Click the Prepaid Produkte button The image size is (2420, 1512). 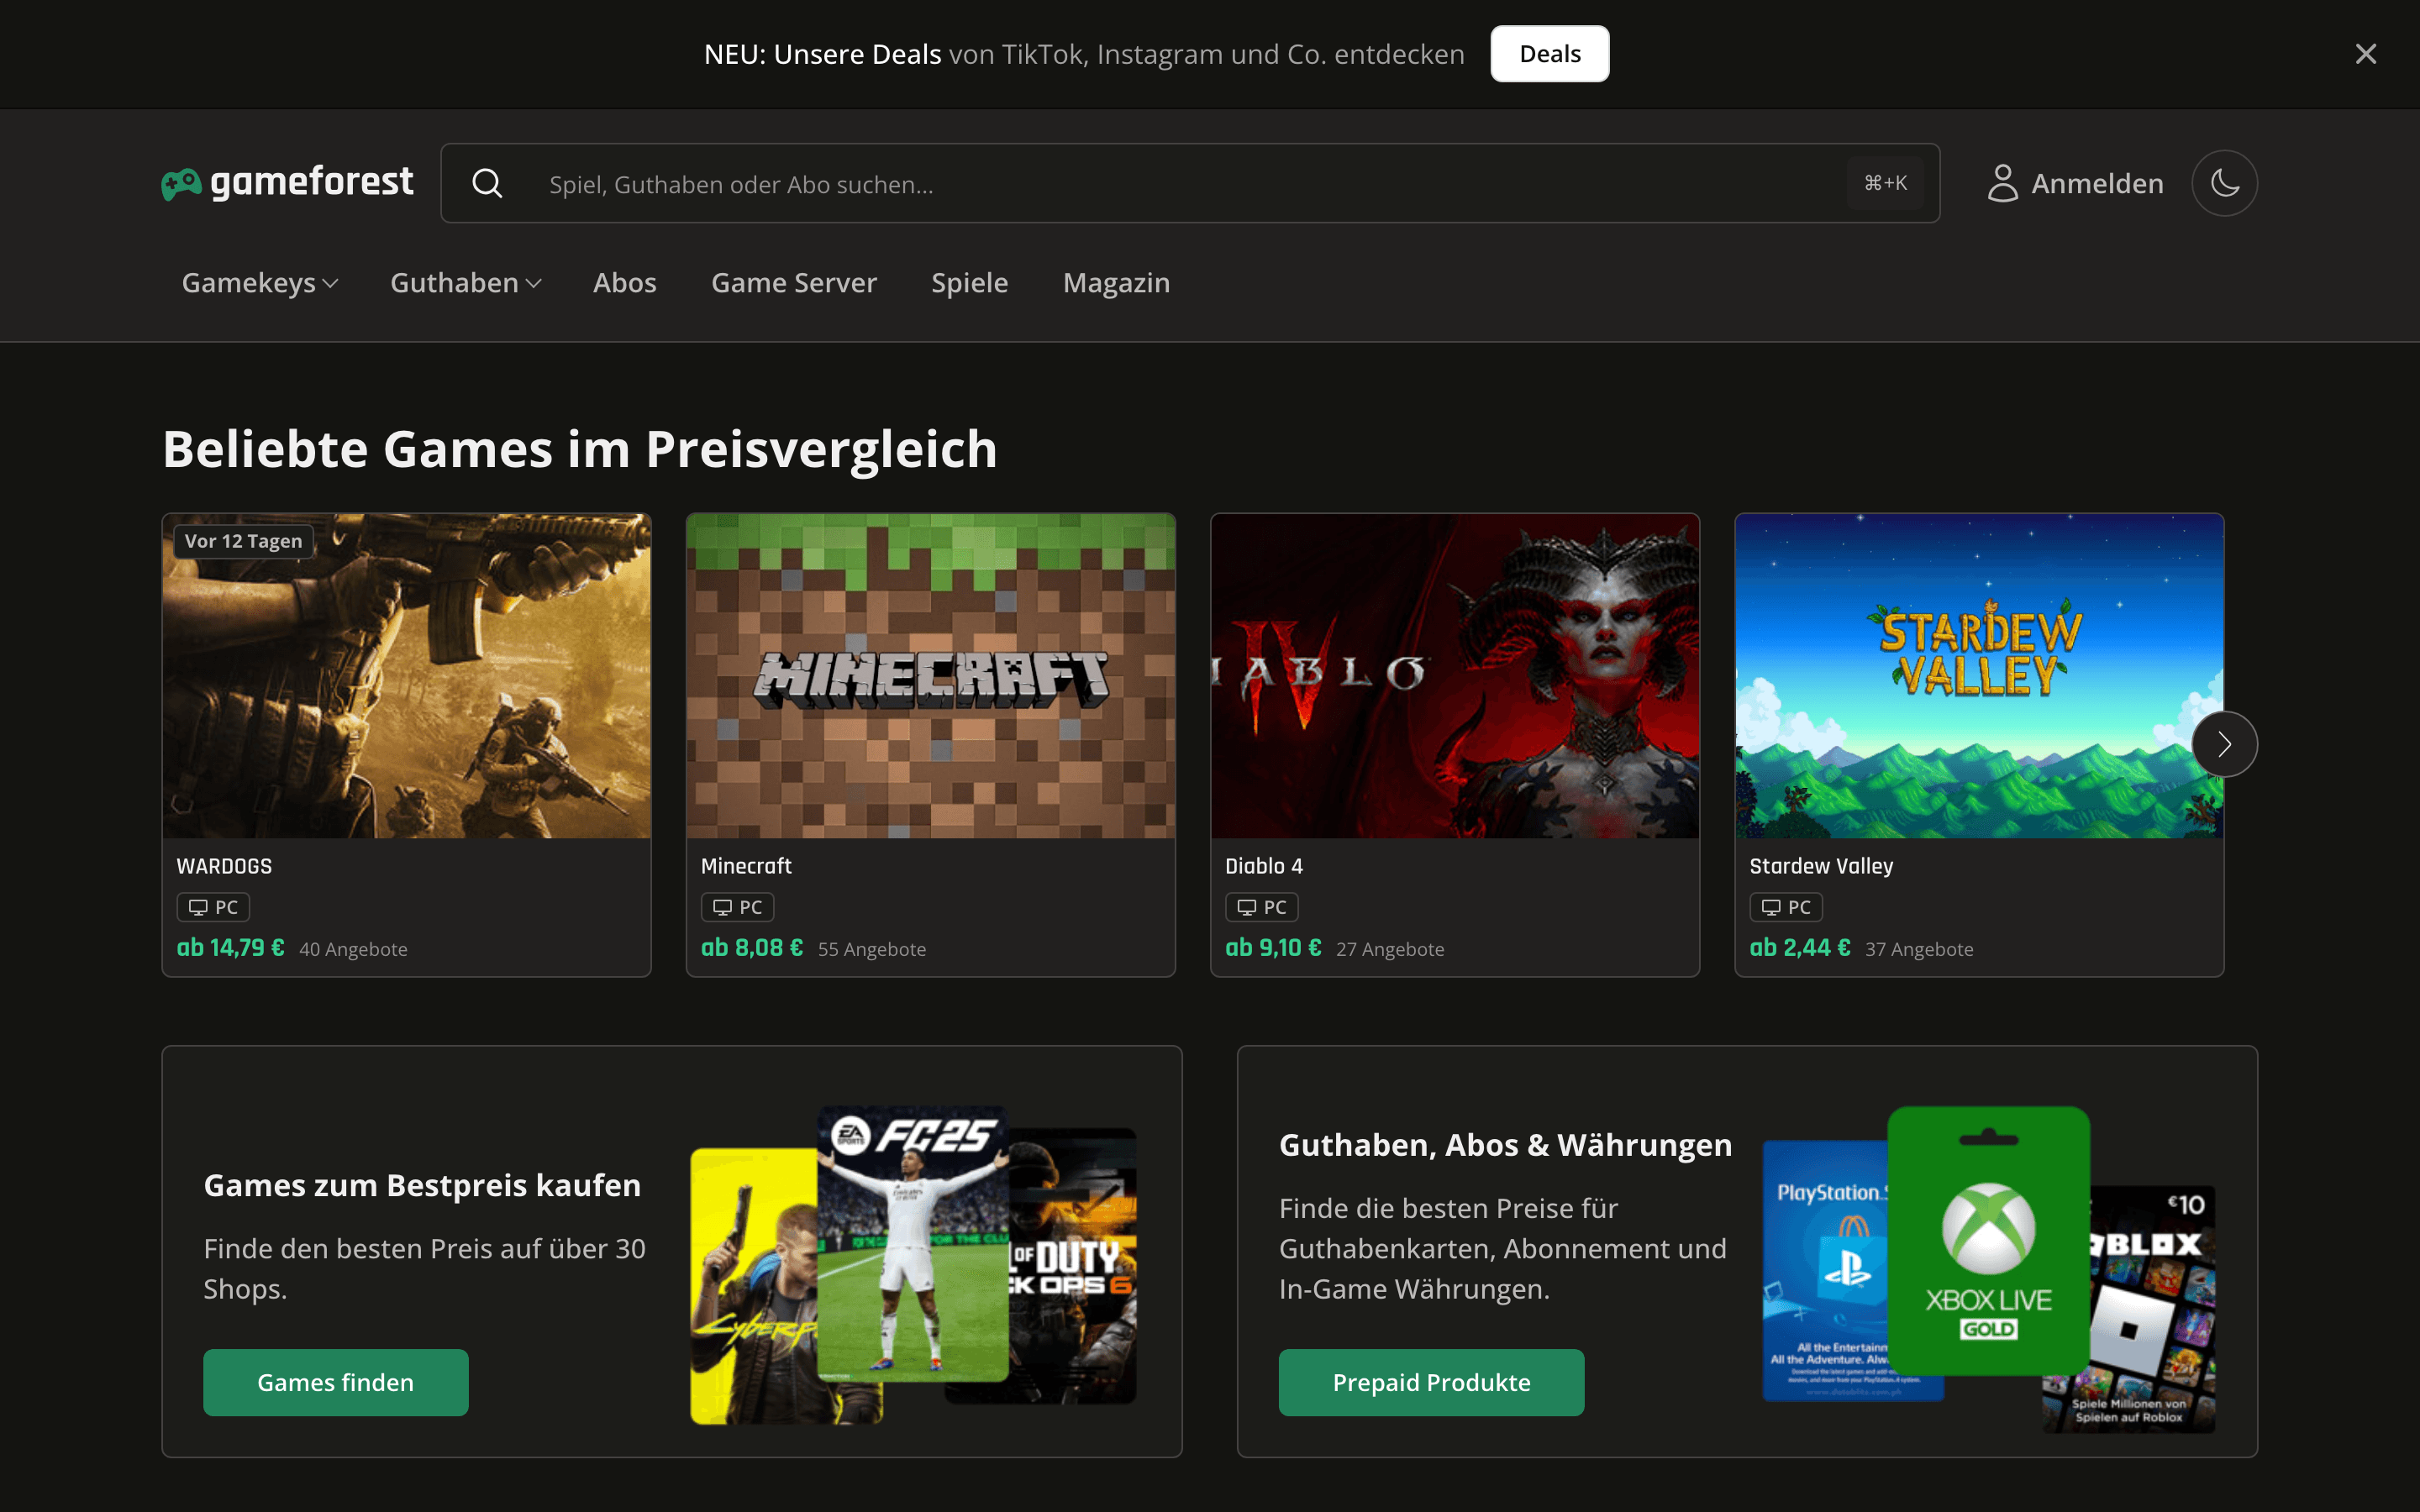(1431, 1382)
